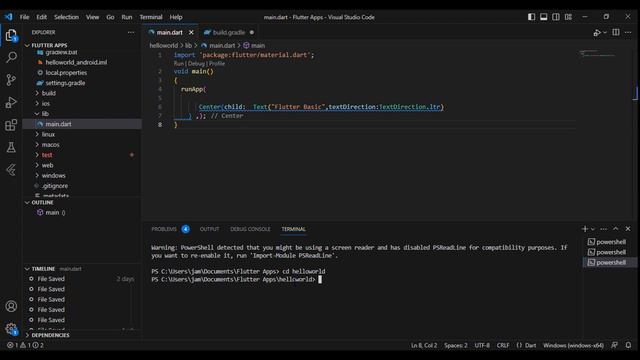Split the editor right
640x360 pixels.
point(616,32)
